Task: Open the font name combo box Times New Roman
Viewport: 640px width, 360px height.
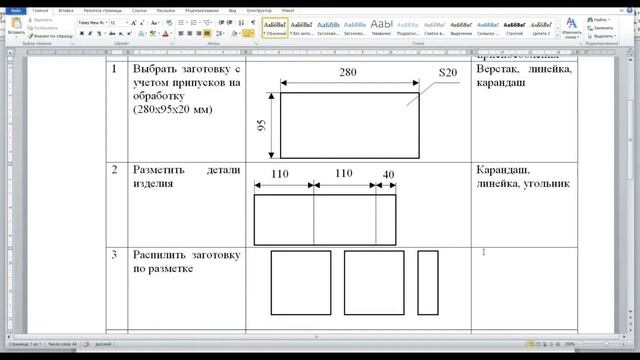Action: coord(93,23)
